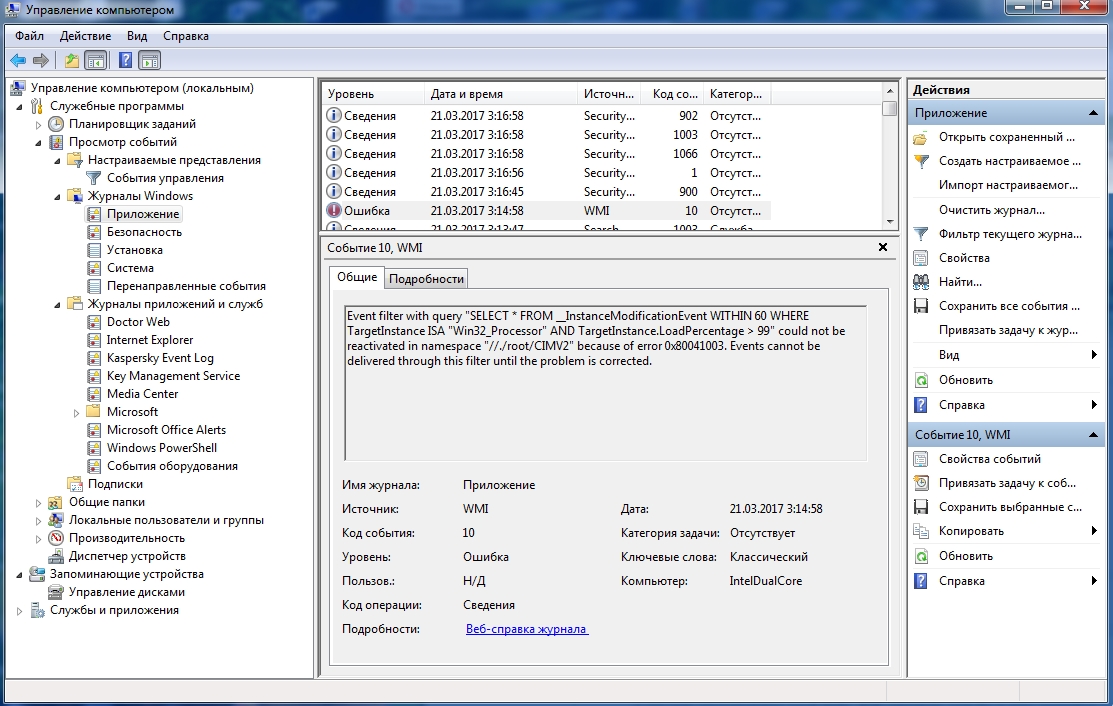The width and height of the screenshot is (1113, 706).
Task: Click the Up one level folder icon
Action: click(72, 60)
